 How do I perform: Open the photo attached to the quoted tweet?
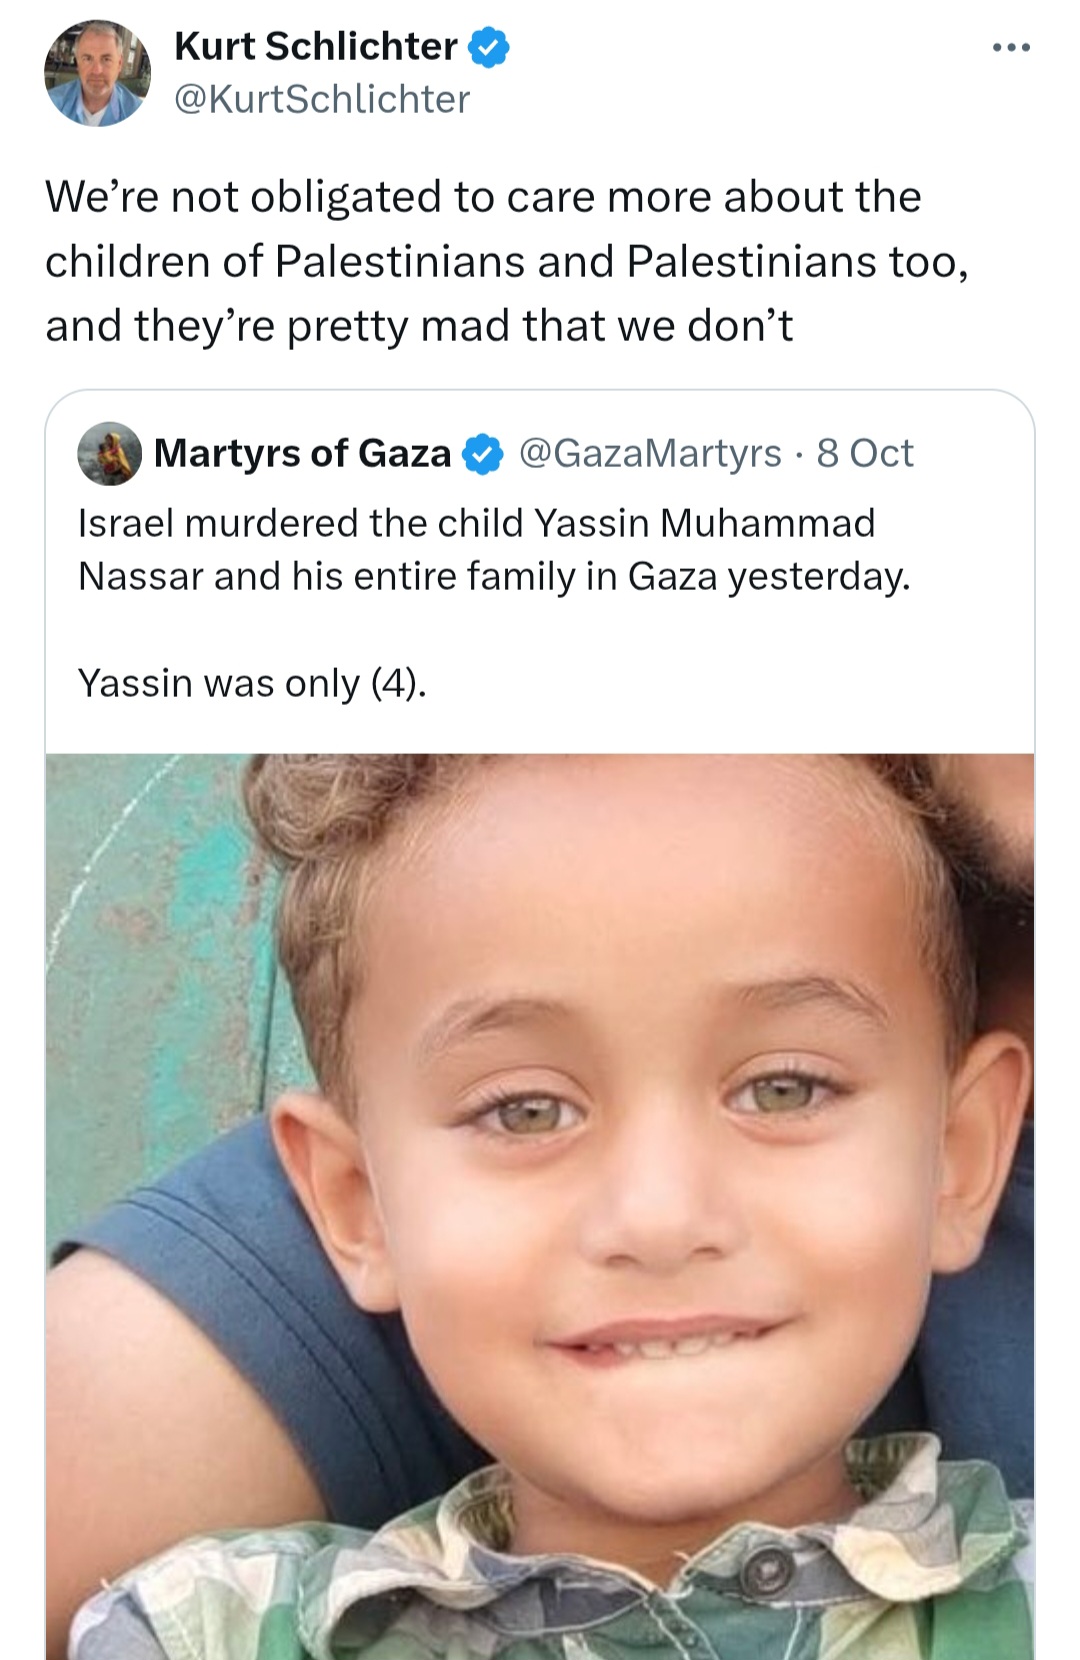tap(540, 1200)
